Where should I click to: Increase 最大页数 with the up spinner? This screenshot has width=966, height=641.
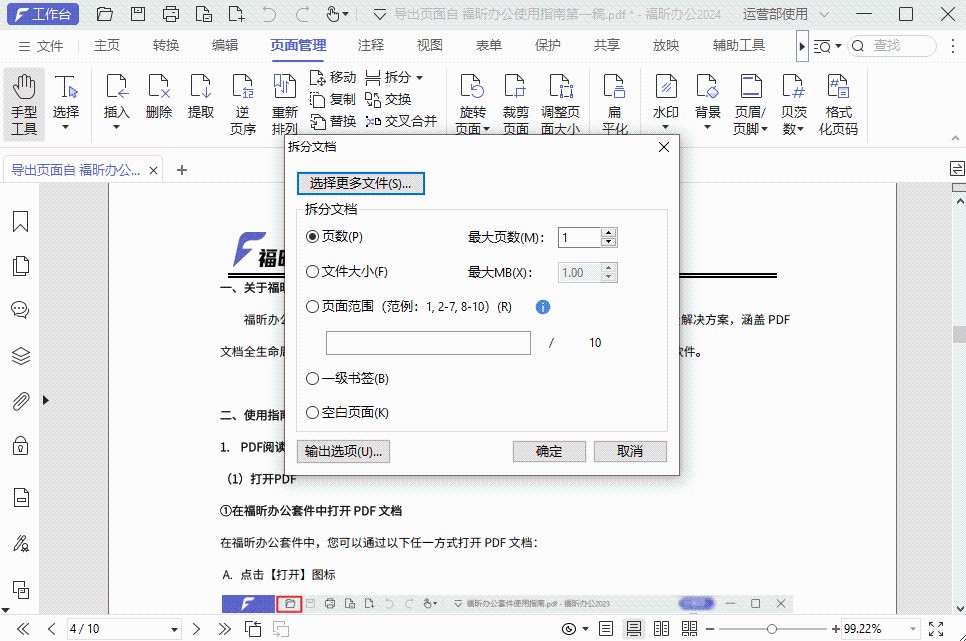[609, 232]
